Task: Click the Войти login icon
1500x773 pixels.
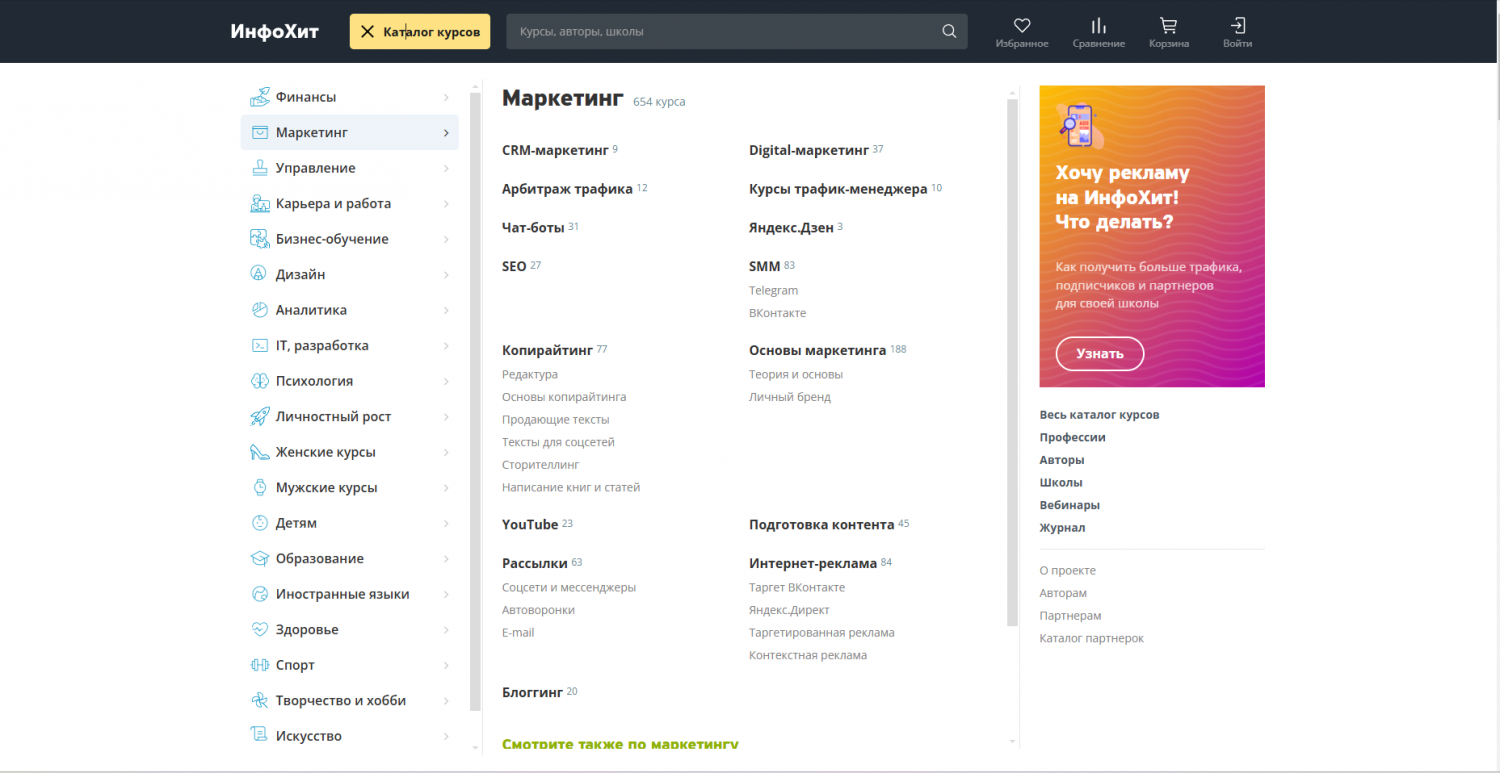Action: pyautogui.click(x=1237, y=26)
